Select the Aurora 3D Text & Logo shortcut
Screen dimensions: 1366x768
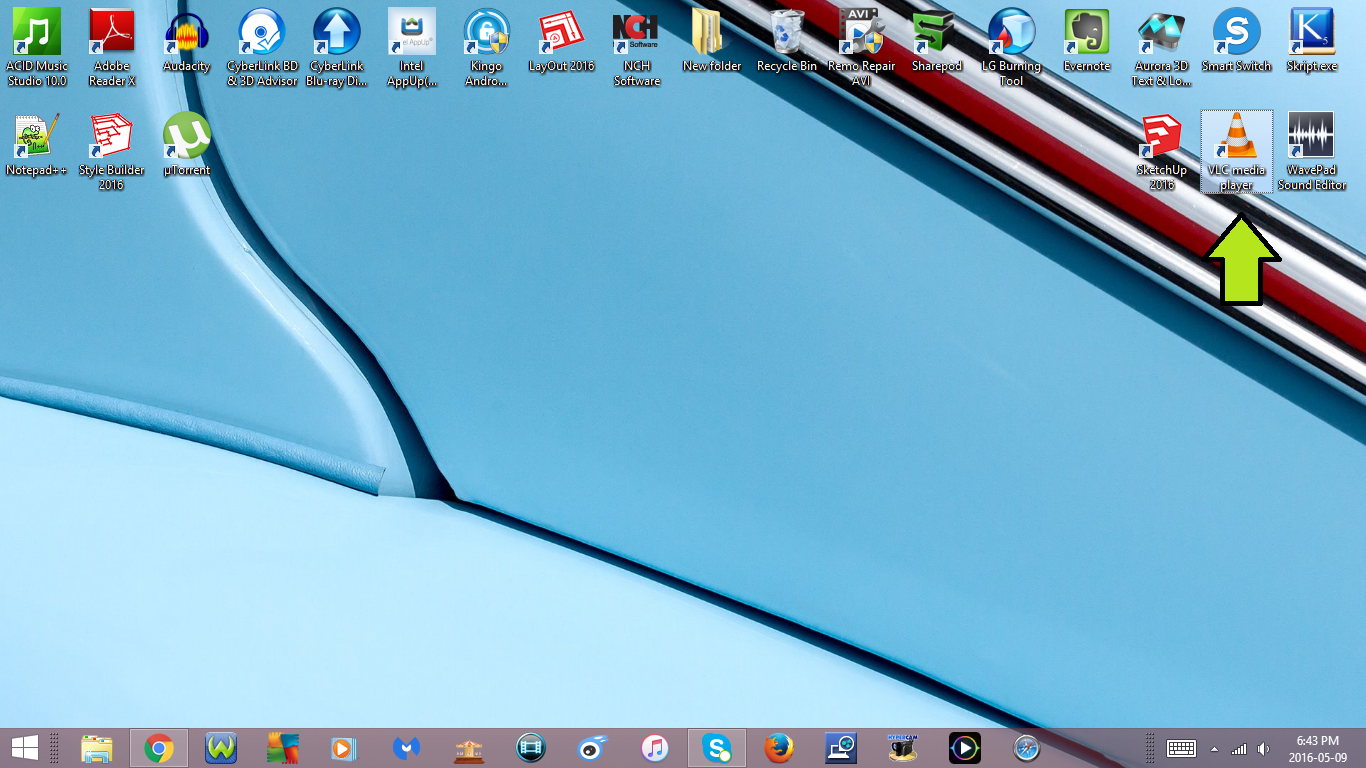(1162, 48)
